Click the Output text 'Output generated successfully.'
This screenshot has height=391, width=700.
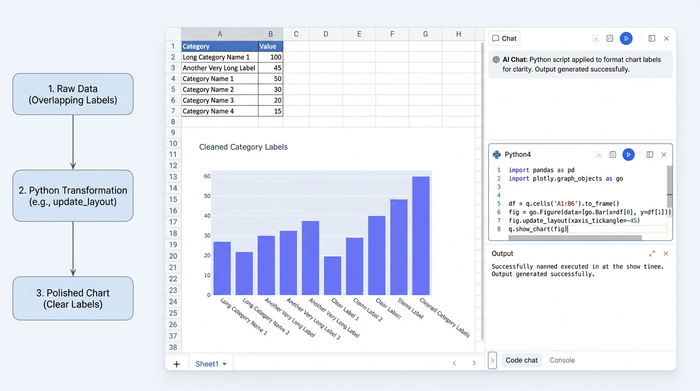pos(543,274)
